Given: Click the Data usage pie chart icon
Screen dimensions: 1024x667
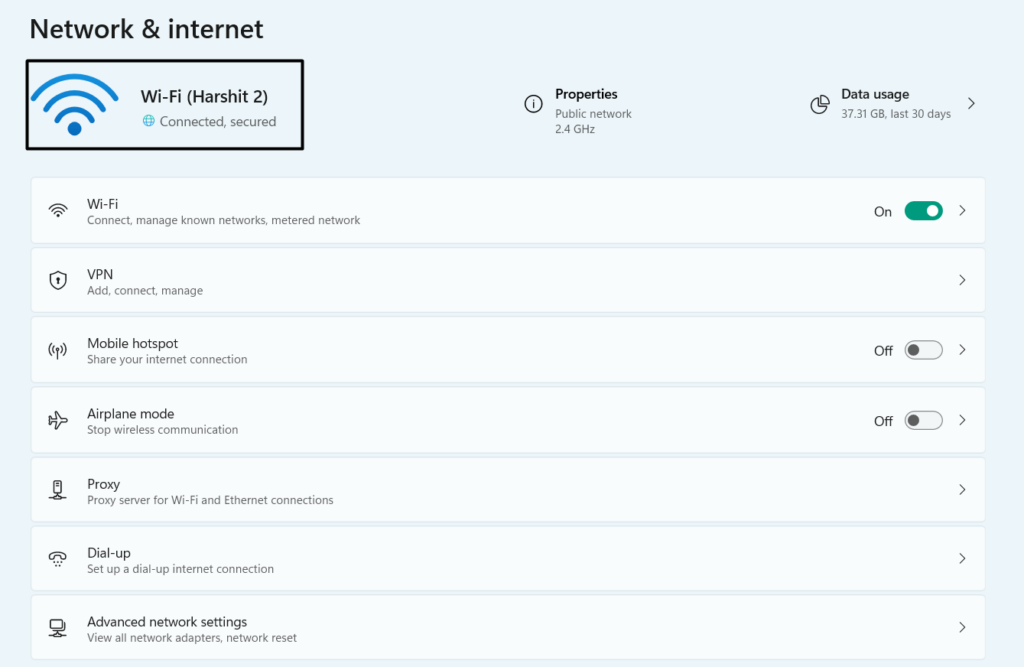Looking at the screenshot, I should [x=820, y=104].
